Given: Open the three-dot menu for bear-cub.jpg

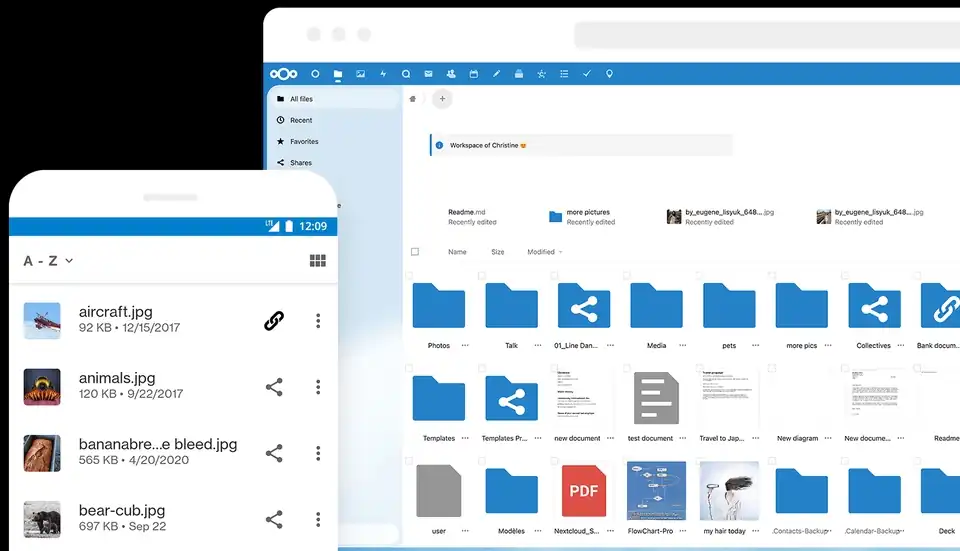Looking at the screenshot, I should (x=318, y=520).
